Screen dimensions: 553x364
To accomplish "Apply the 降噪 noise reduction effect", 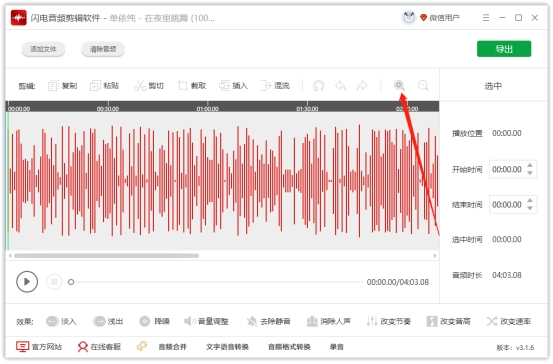I will 154,321.
